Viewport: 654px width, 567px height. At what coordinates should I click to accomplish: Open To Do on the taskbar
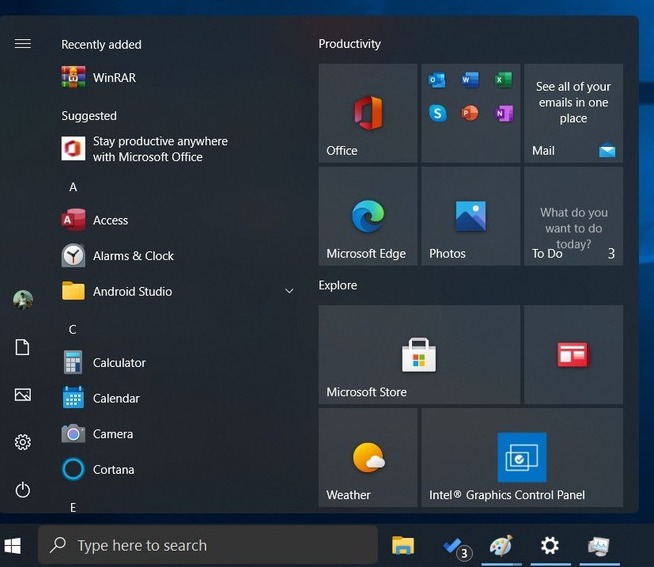coord(456,547)
